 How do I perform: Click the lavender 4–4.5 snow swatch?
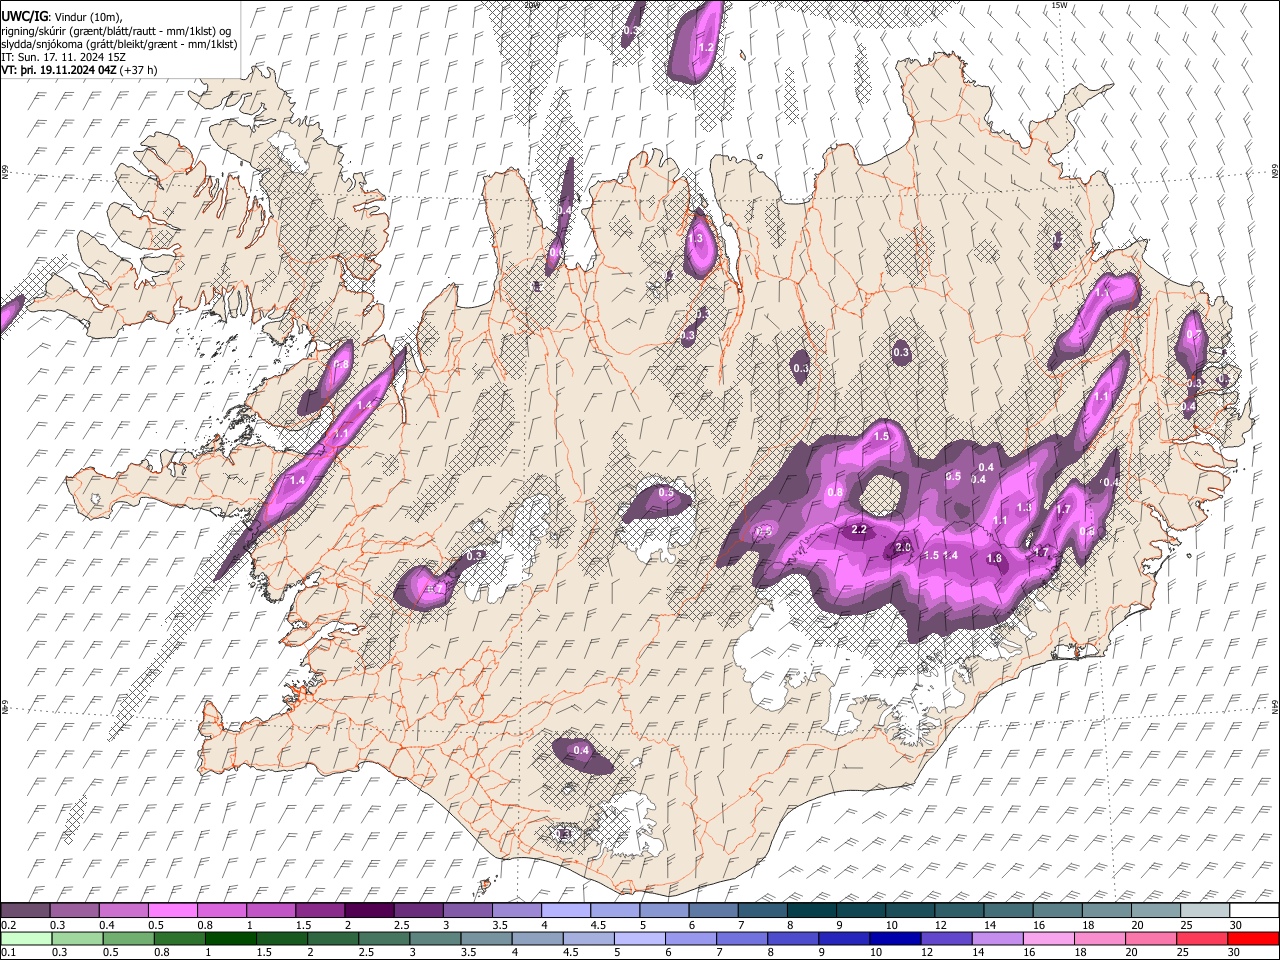tap(564, 910)
